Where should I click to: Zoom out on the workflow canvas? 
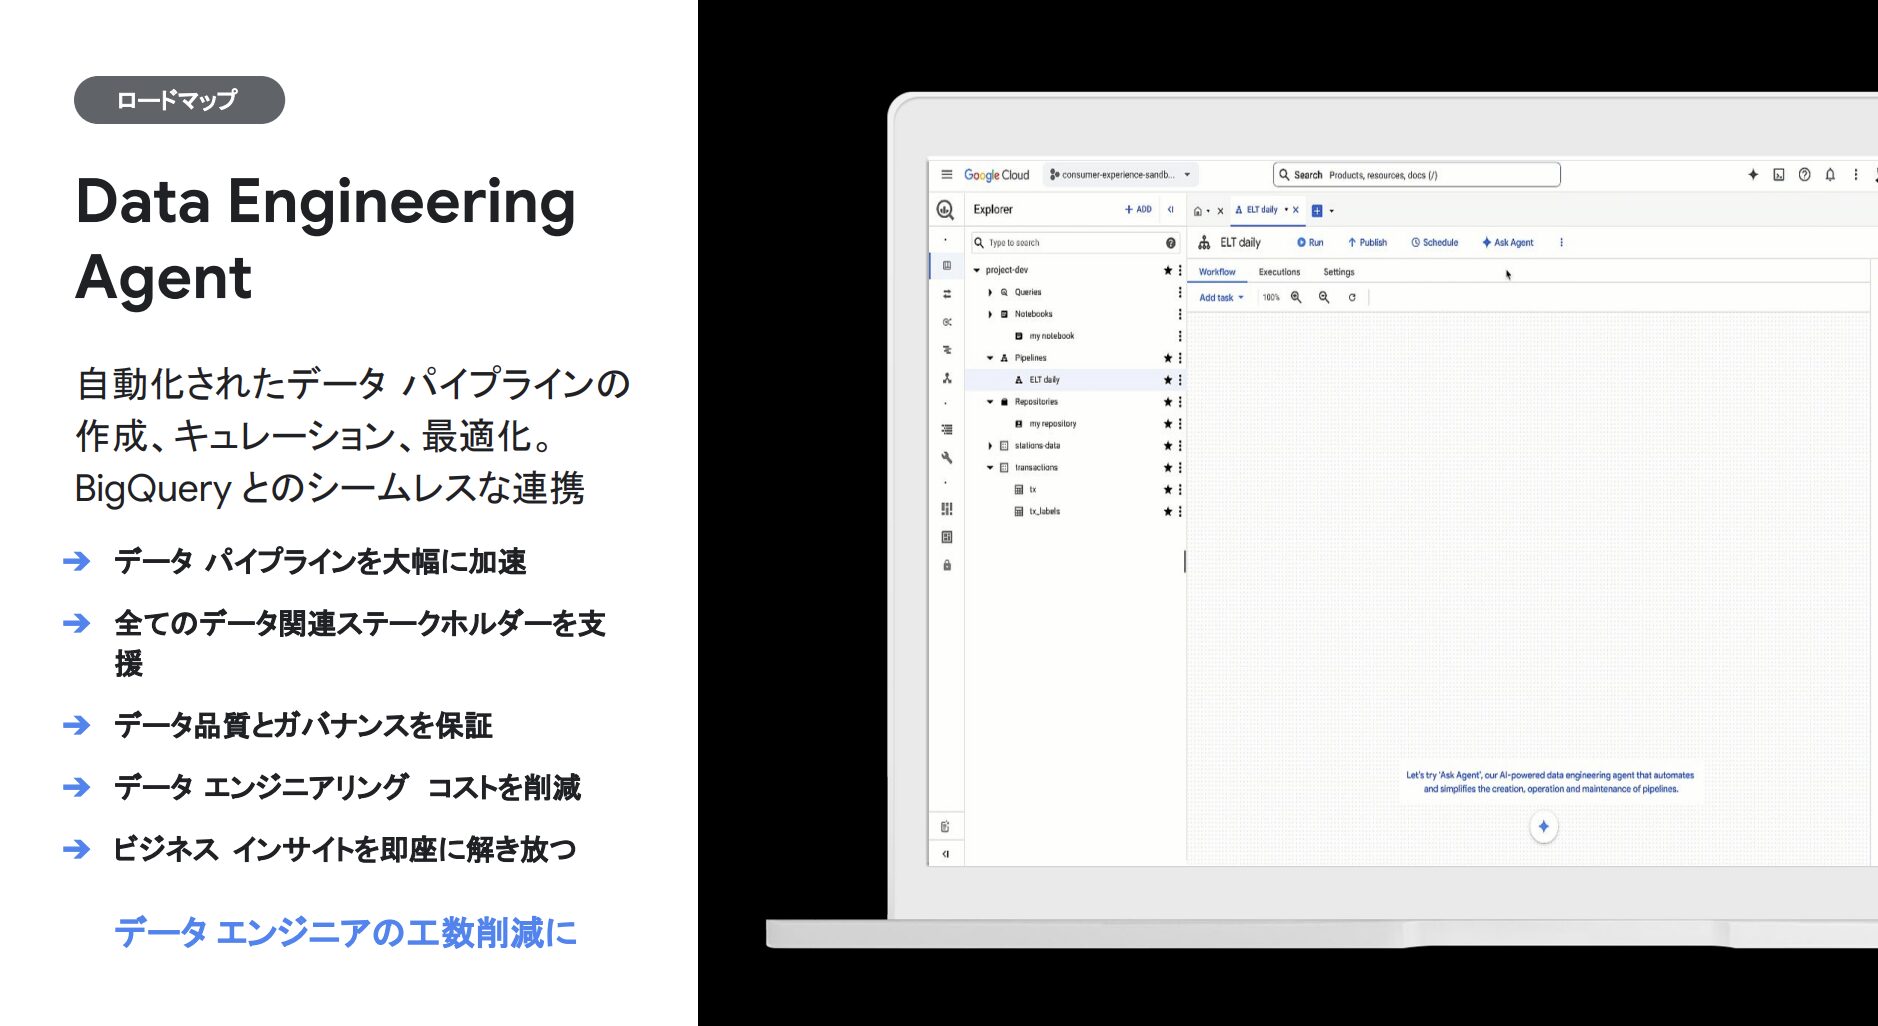point(1324,297)
